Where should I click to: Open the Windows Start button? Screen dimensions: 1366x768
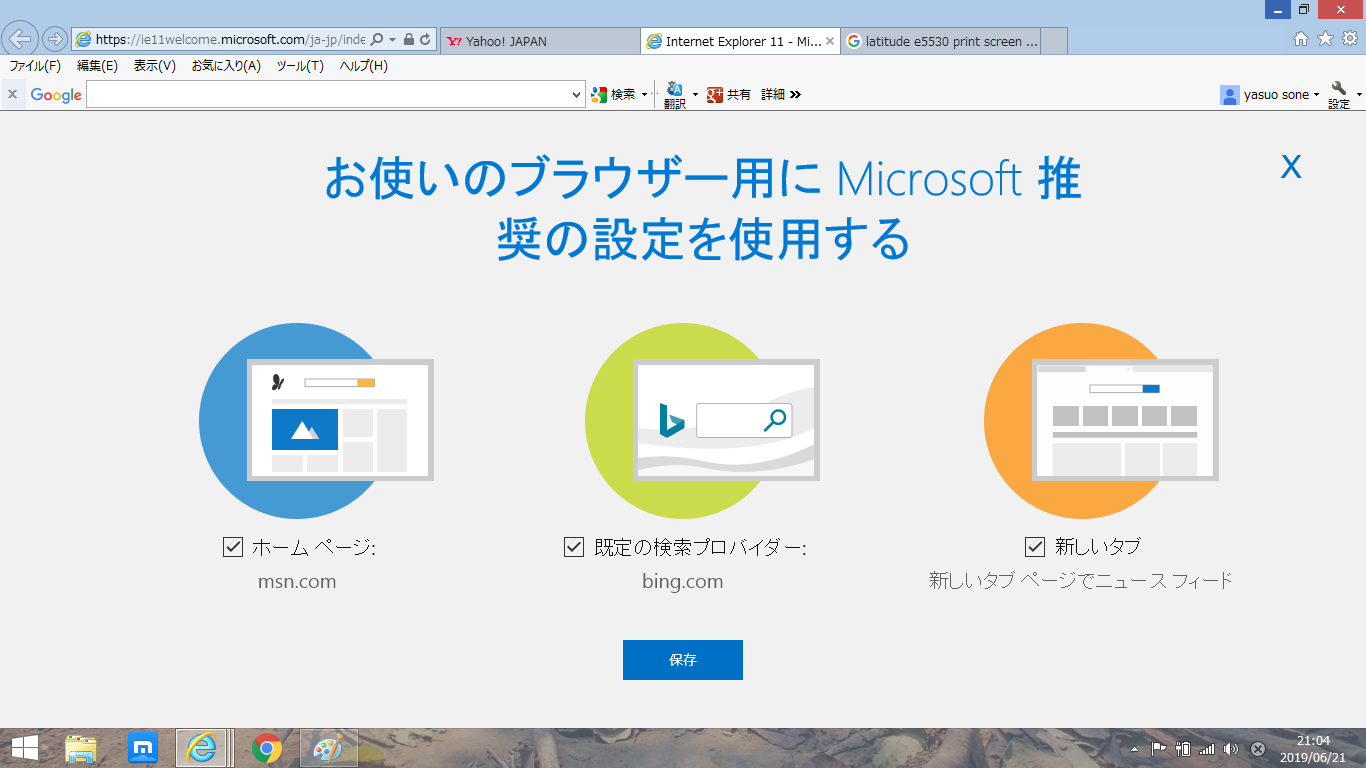(x=25, y=748)
